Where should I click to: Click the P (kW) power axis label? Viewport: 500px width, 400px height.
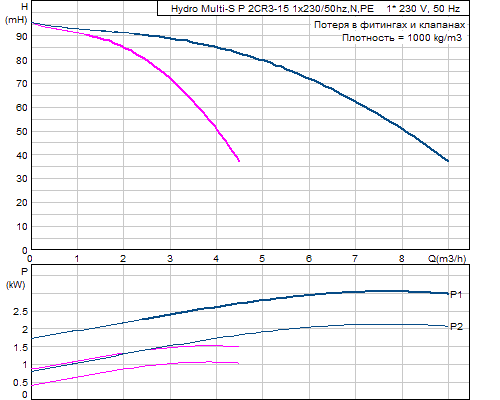[x=16, y=278]
